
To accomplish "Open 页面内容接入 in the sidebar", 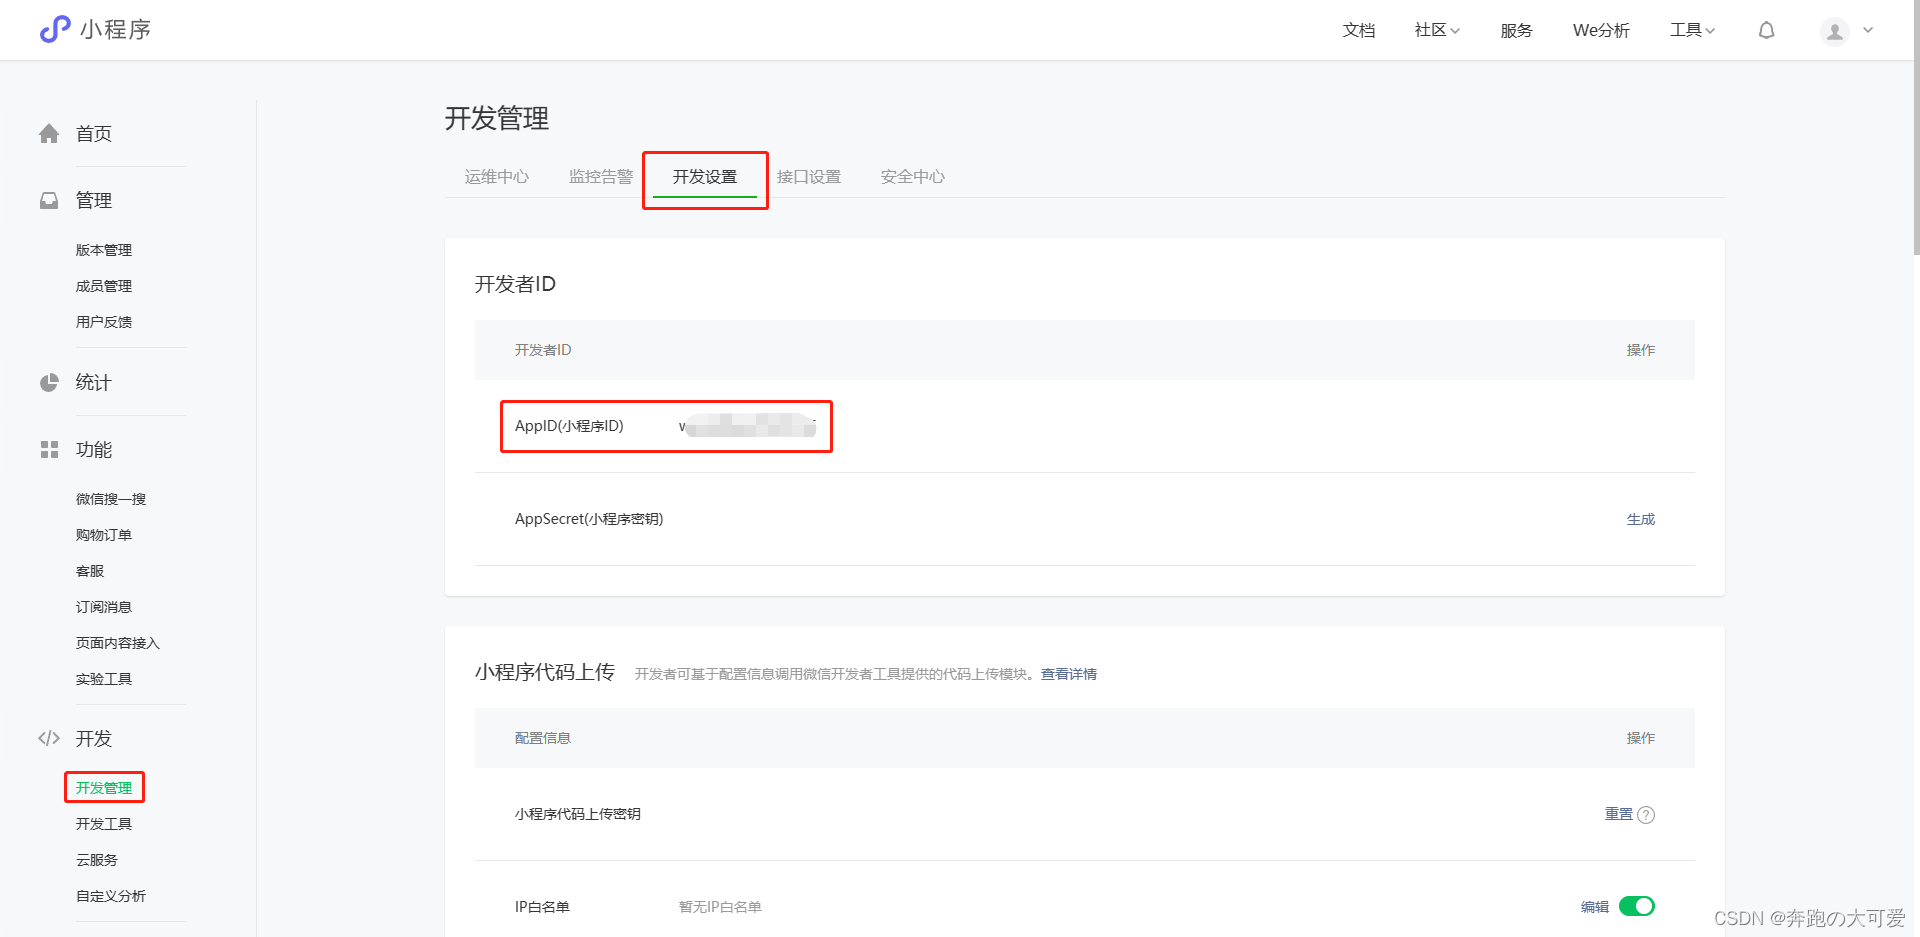I will click(118, 643).
